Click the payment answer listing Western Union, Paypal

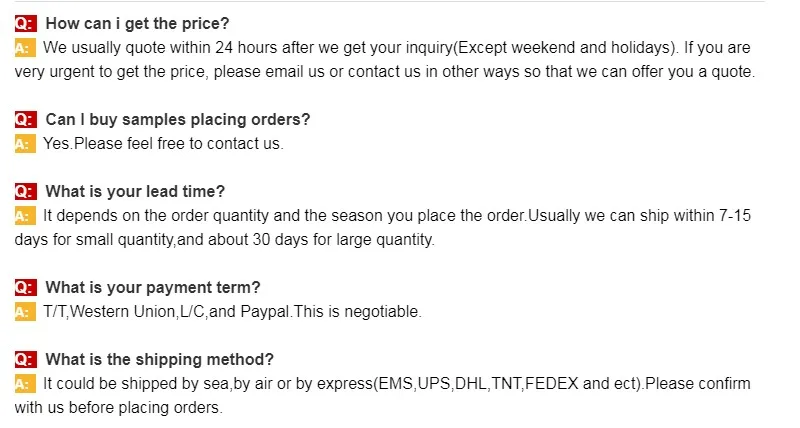click(x=232, y=311)
